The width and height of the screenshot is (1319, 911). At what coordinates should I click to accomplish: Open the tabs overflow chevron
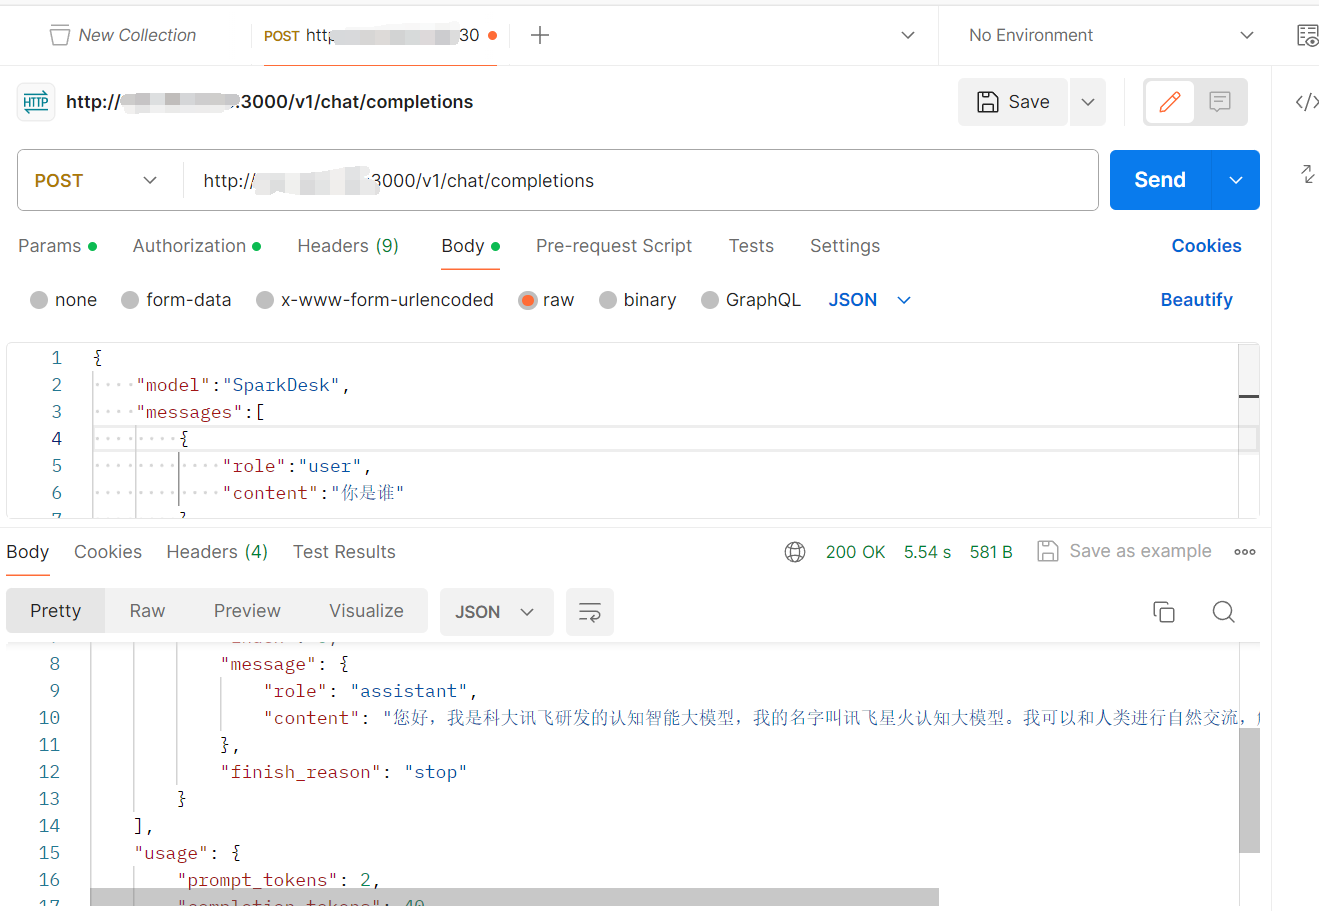[x=908, y=35]
